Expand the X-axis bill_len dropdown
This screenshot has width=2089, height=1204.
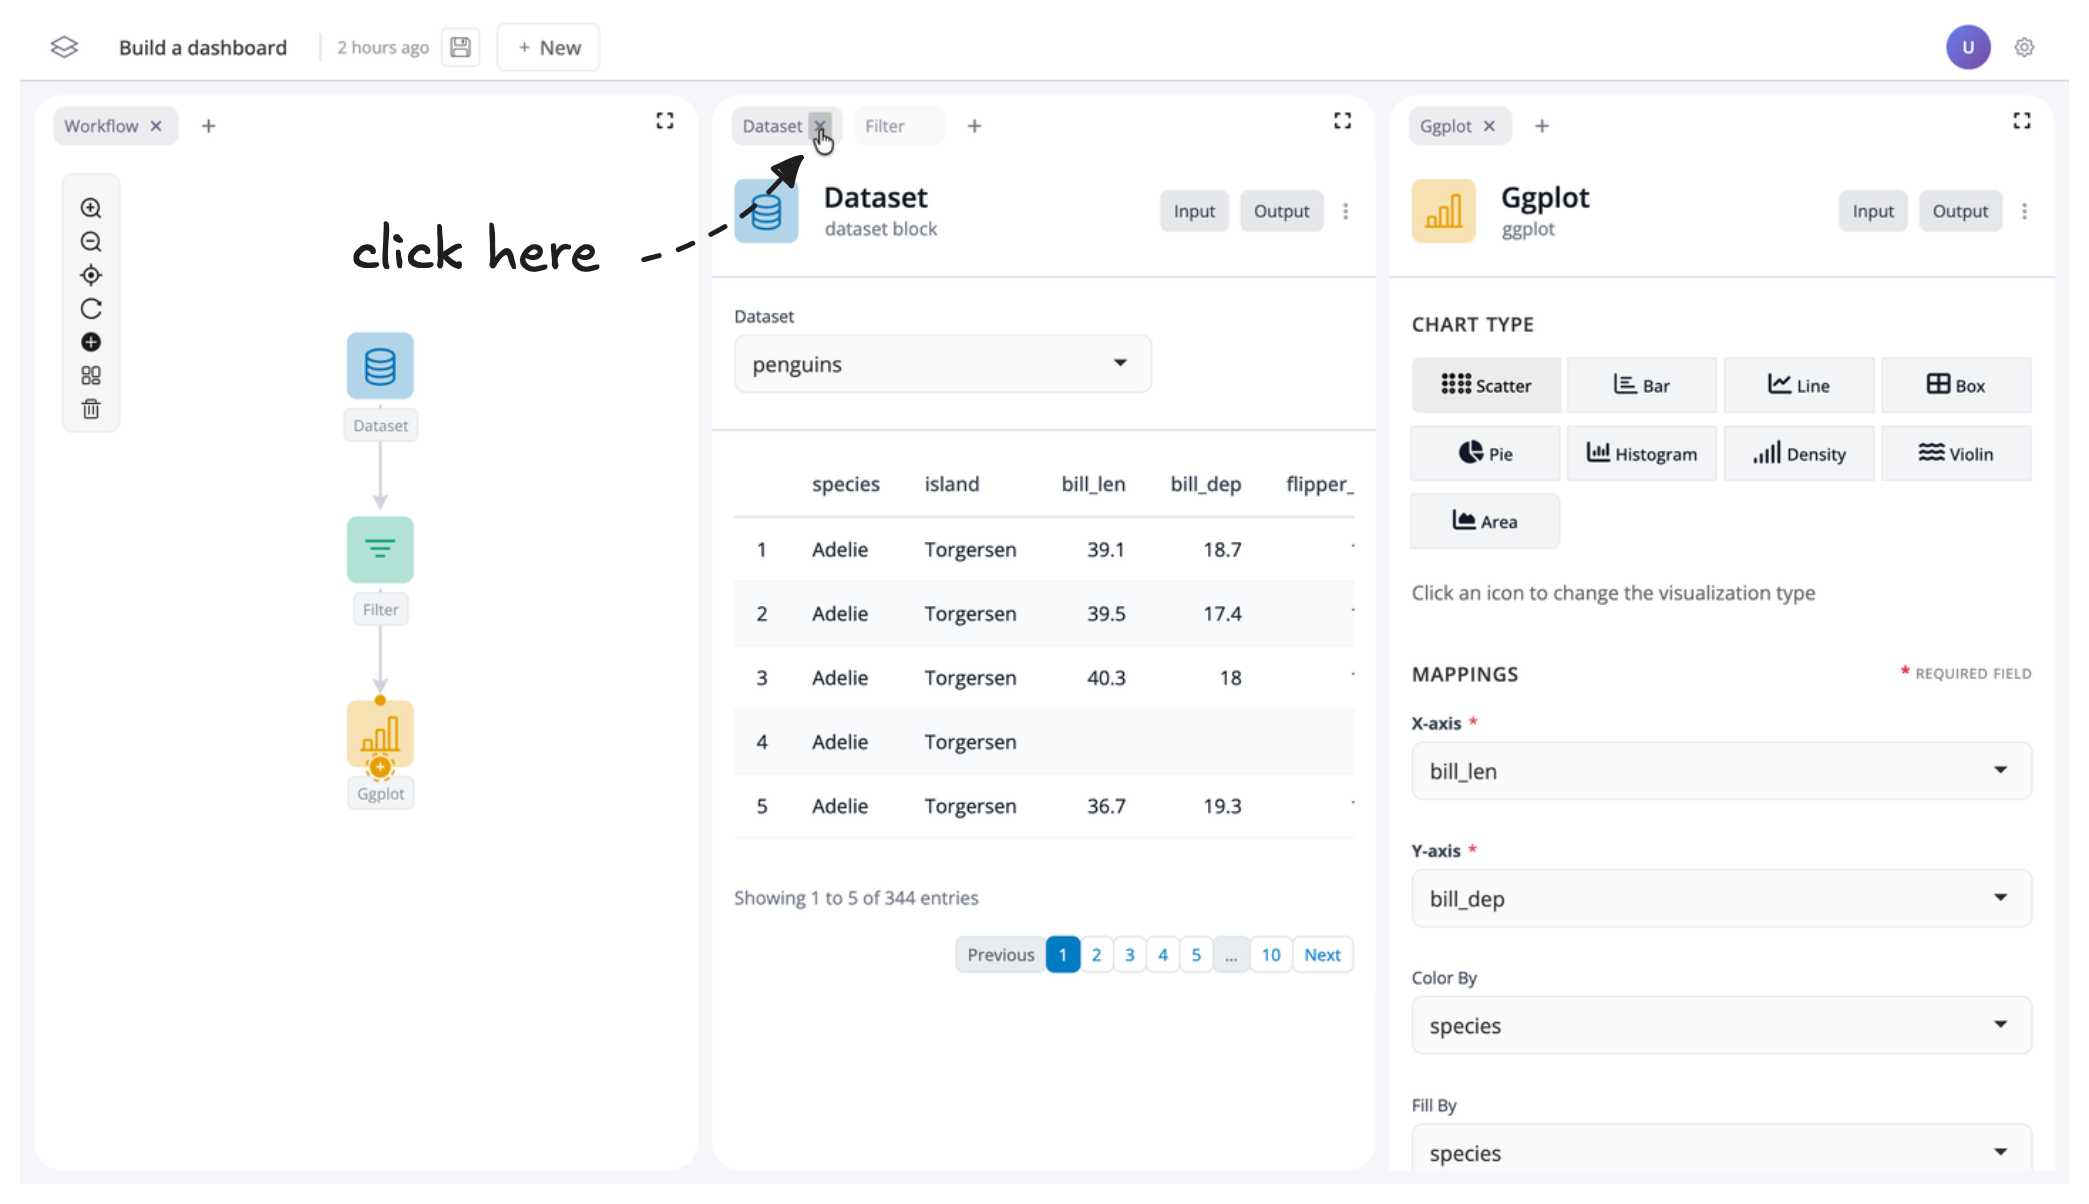point(1720,771)
